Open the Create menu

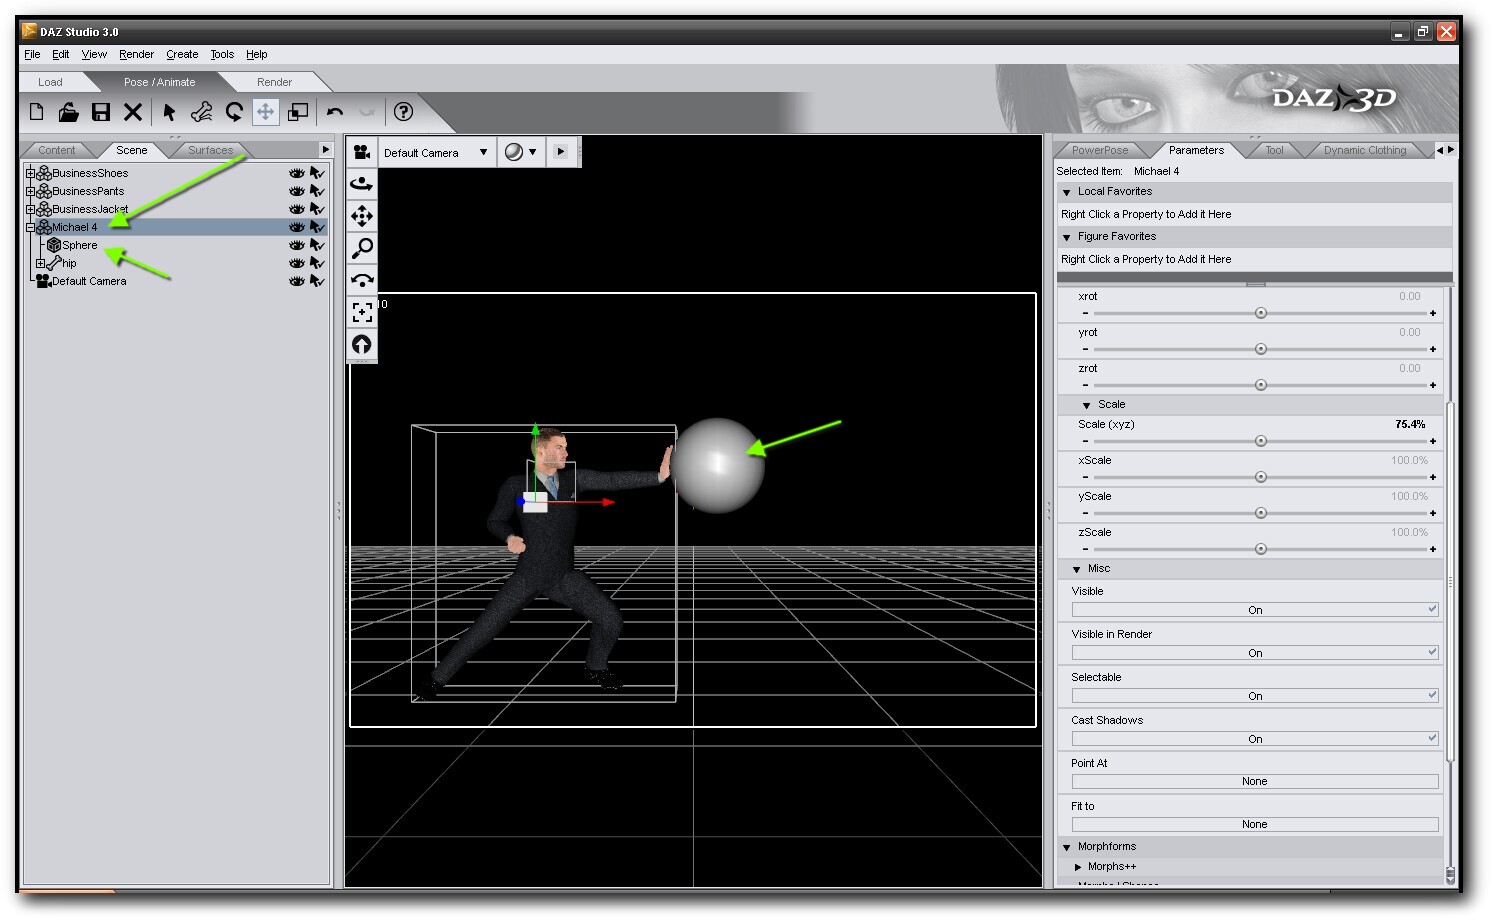182,55
